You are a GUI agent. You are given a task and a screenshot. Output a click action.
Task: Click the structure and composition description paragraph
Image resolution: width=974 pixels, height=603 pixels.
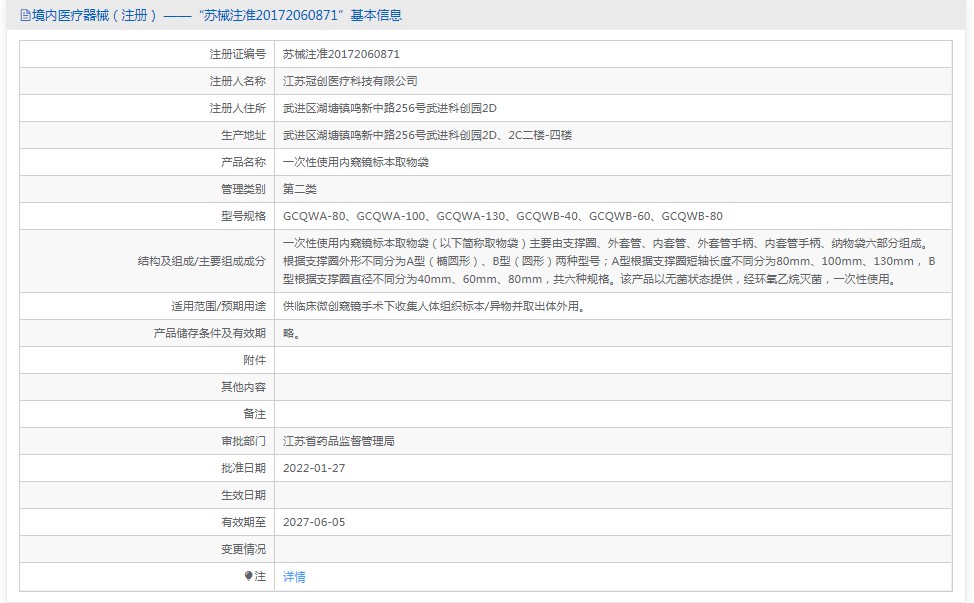pos(610,261)
